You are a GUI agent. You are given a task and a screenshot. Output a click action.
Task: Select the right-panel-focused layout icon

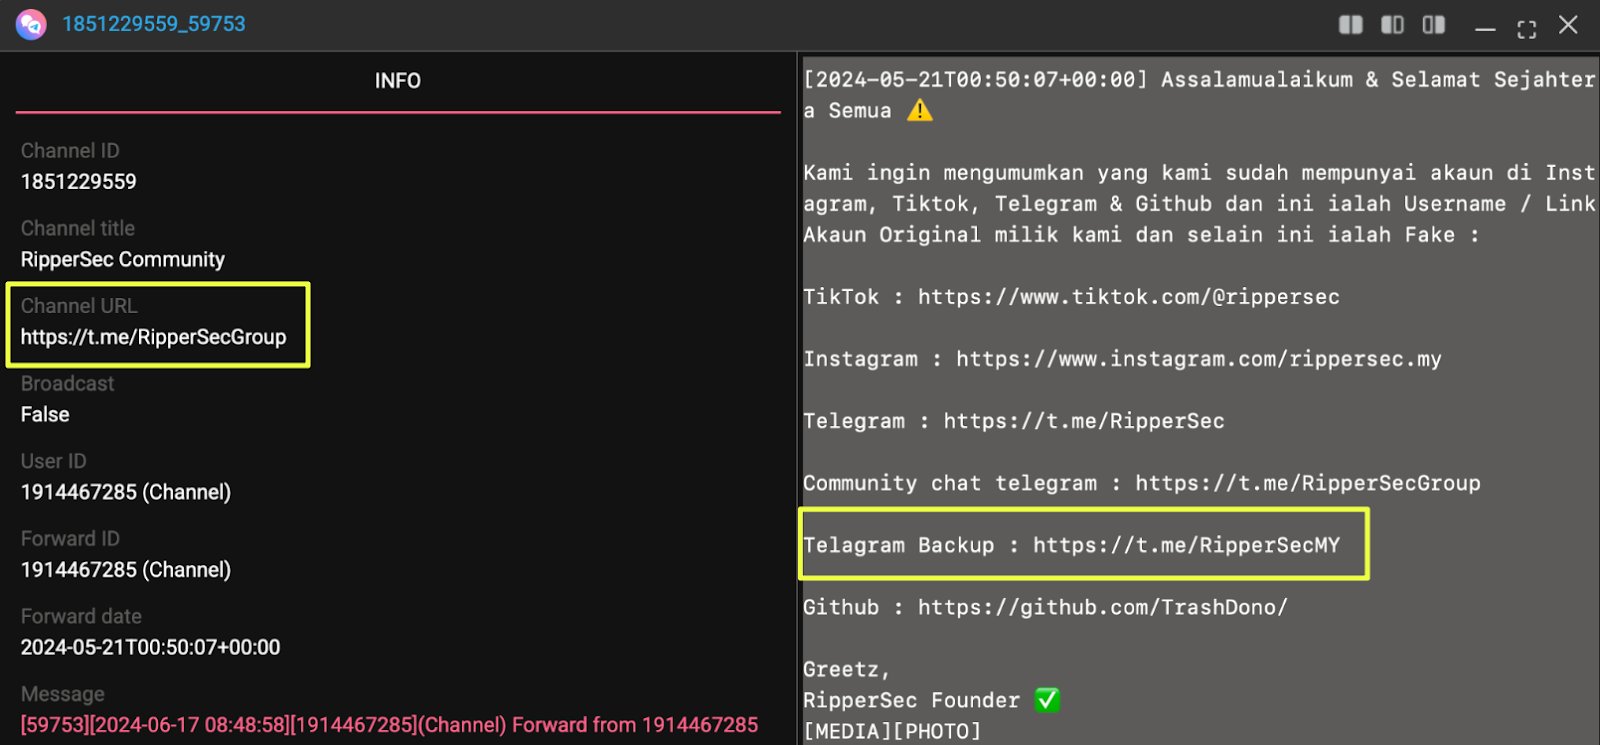1433,25
